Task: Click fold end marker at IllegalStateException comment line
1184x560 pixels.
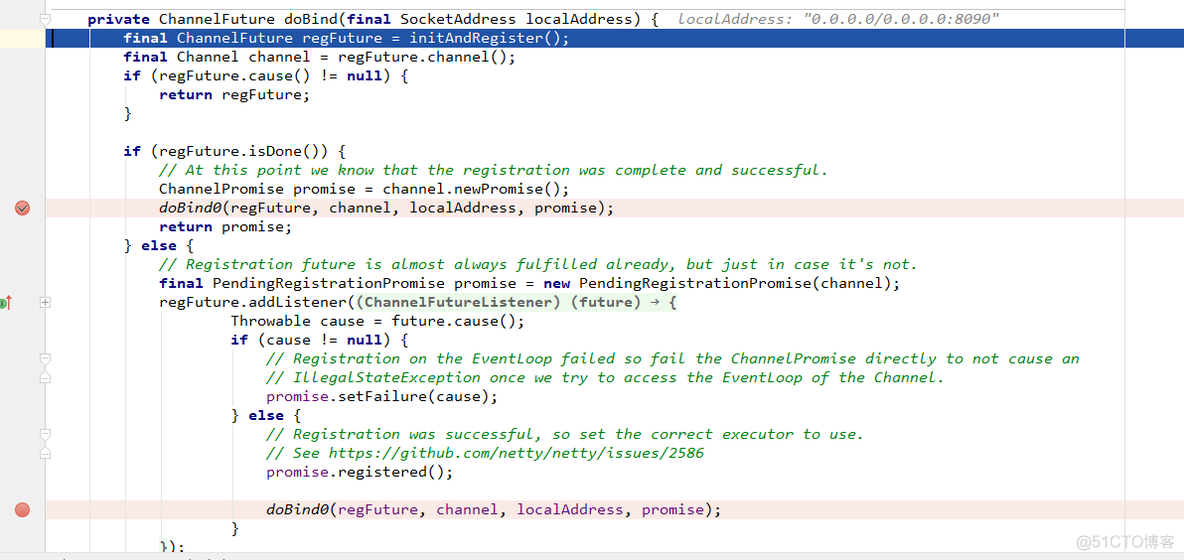Action: pyautogui.click(x=45, y=378)
